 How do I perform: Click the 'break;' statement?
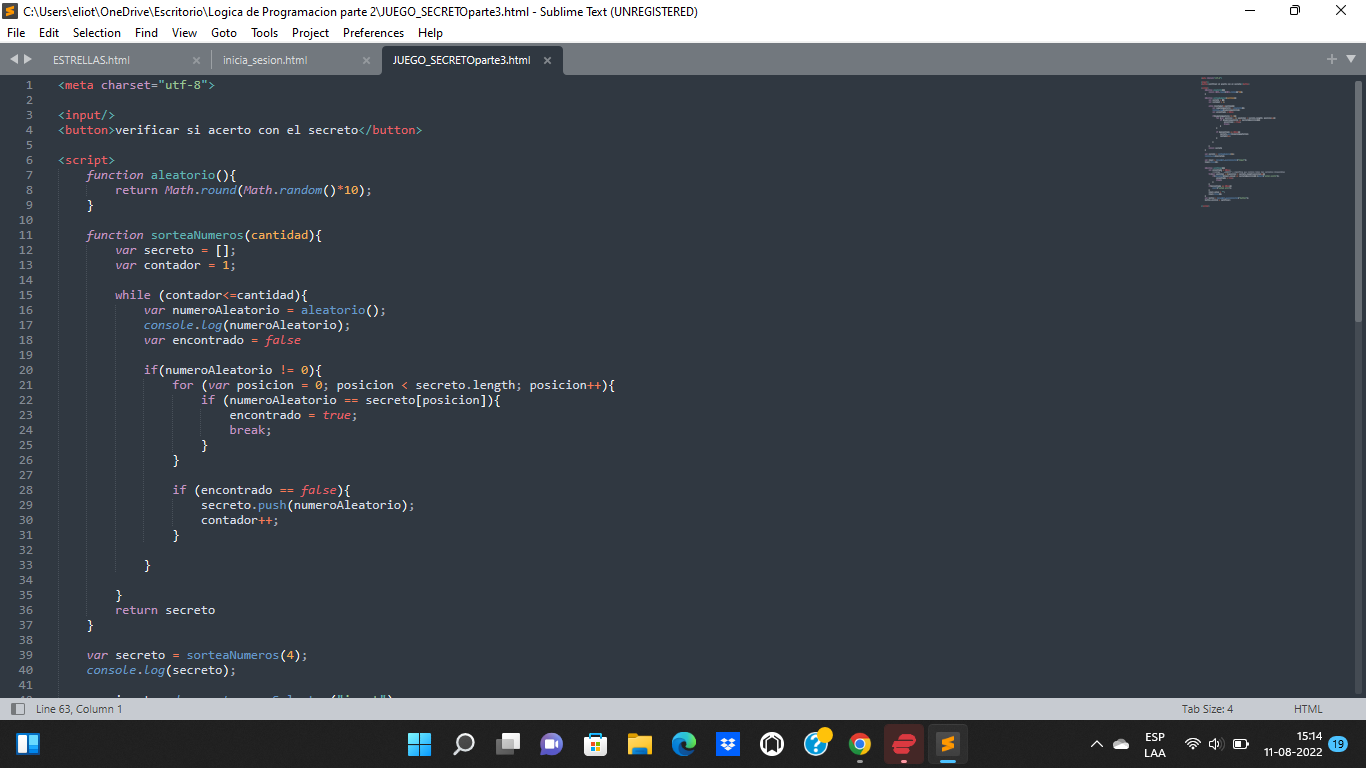[x=251, y=430]
